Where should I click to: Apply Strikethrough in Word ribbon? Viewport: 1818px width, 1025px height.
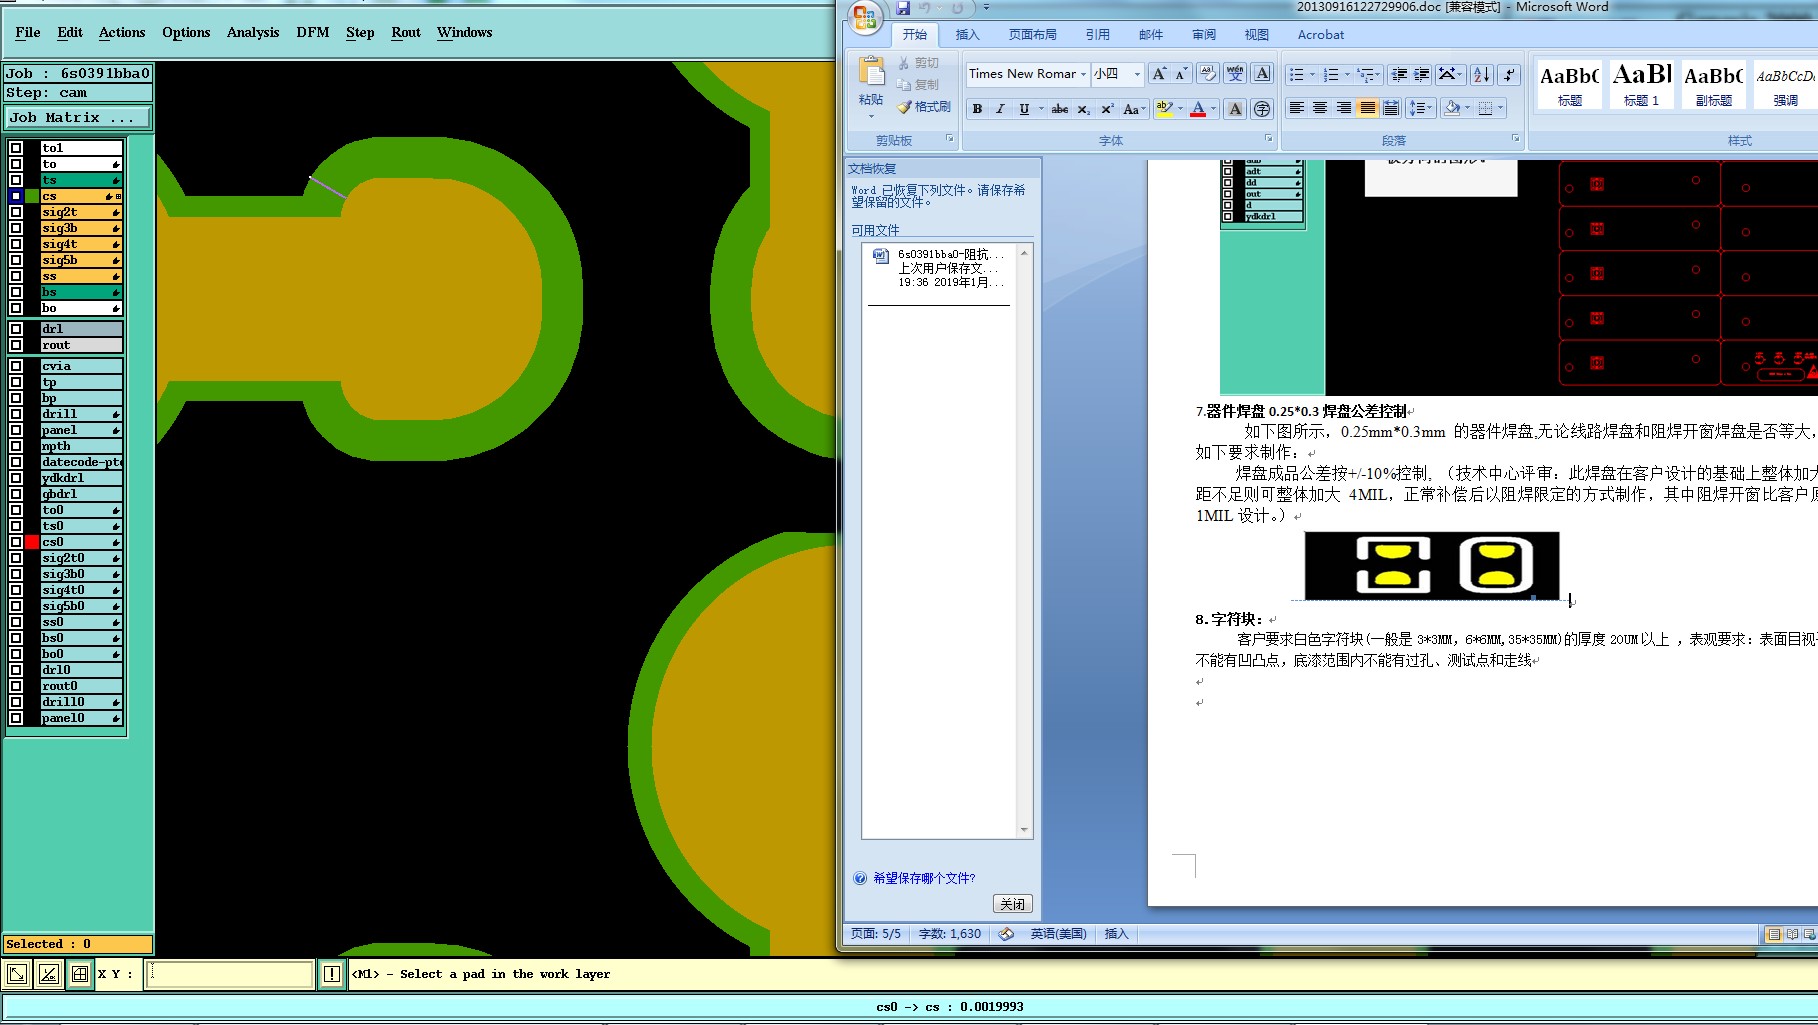[x=1060, y=109]
